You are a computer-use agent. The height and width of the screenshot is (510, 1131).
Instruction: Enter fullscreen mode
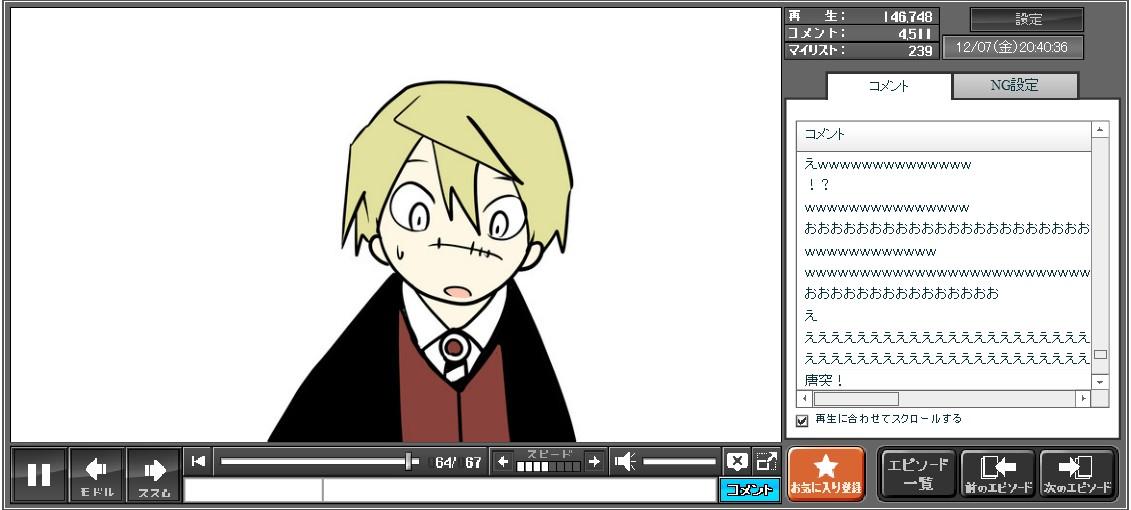click(766, 461)
